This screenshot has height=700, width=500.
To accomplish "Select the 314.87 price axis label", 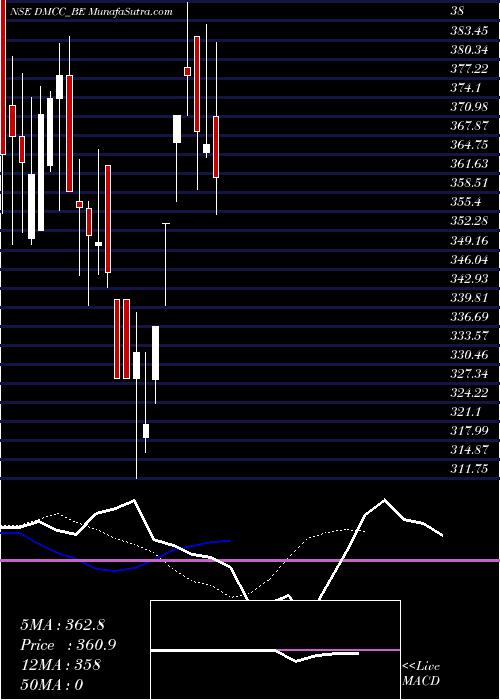I will [469, 450].
